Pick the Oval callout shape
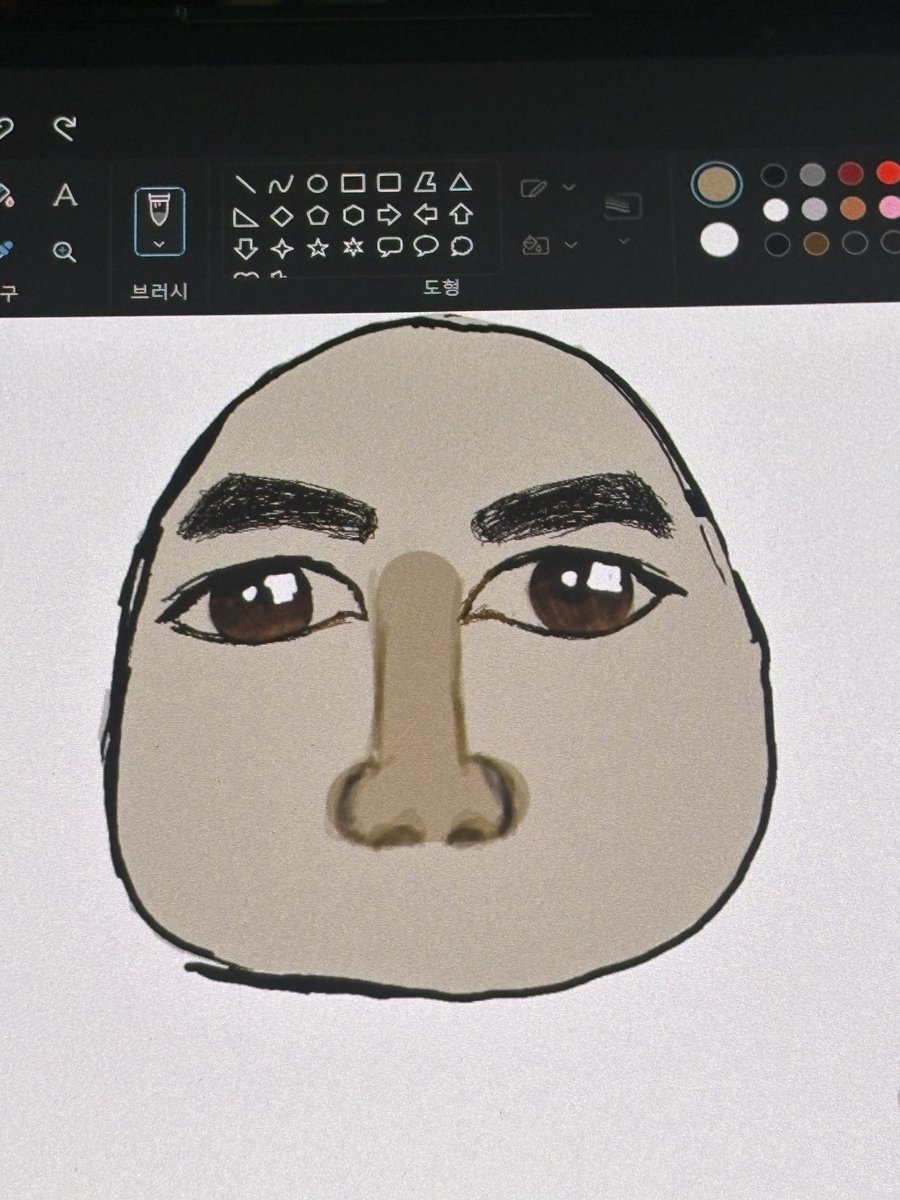Viewport: 900px width, 1200px height. click(425, 245)
